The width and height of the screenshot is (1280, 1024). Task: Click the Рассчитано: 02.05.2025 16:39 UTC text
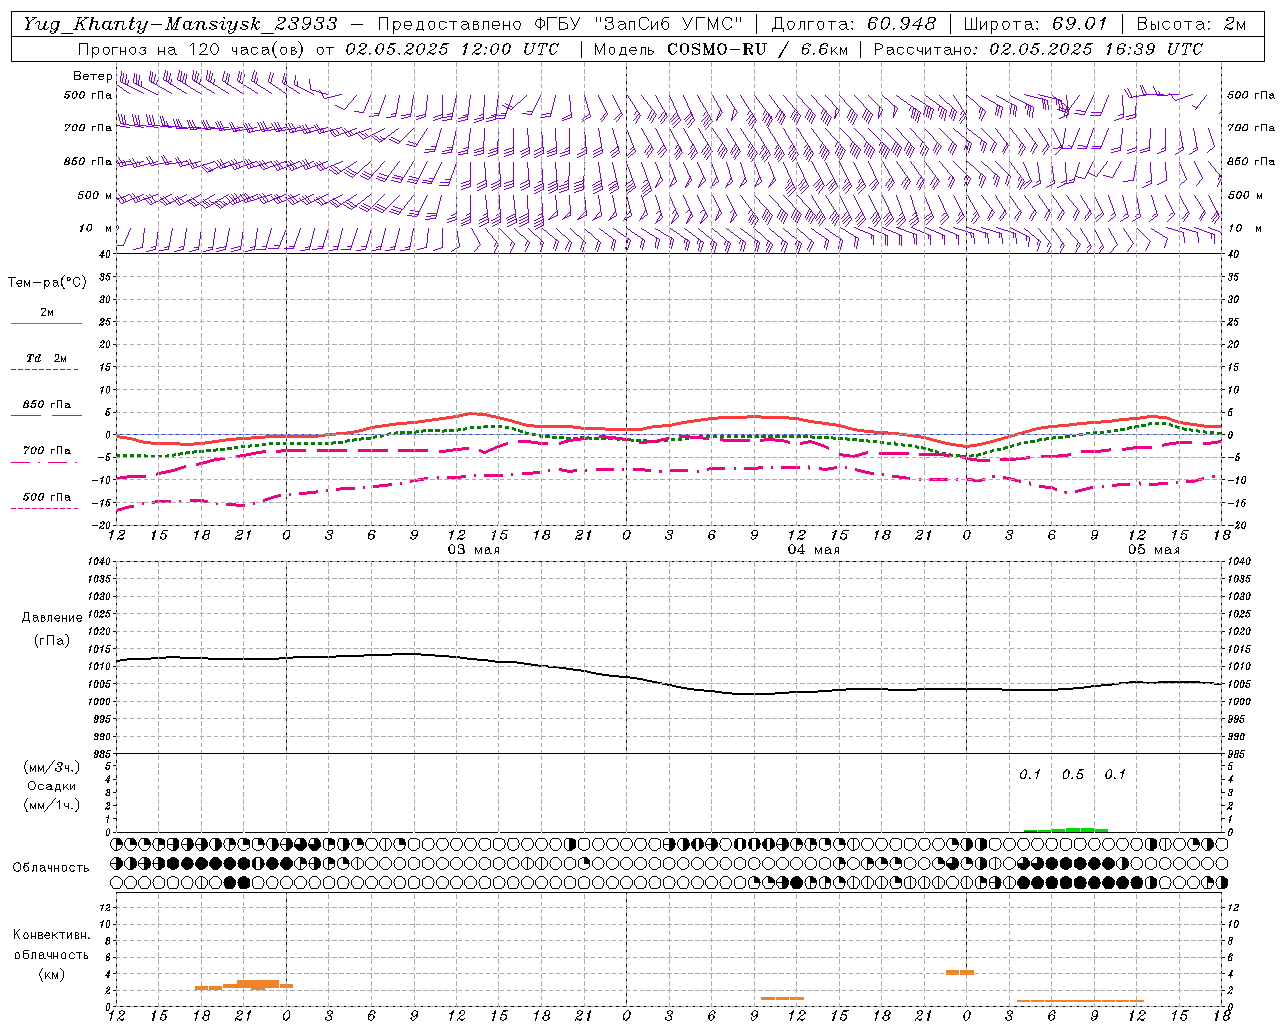point(1038,49)
